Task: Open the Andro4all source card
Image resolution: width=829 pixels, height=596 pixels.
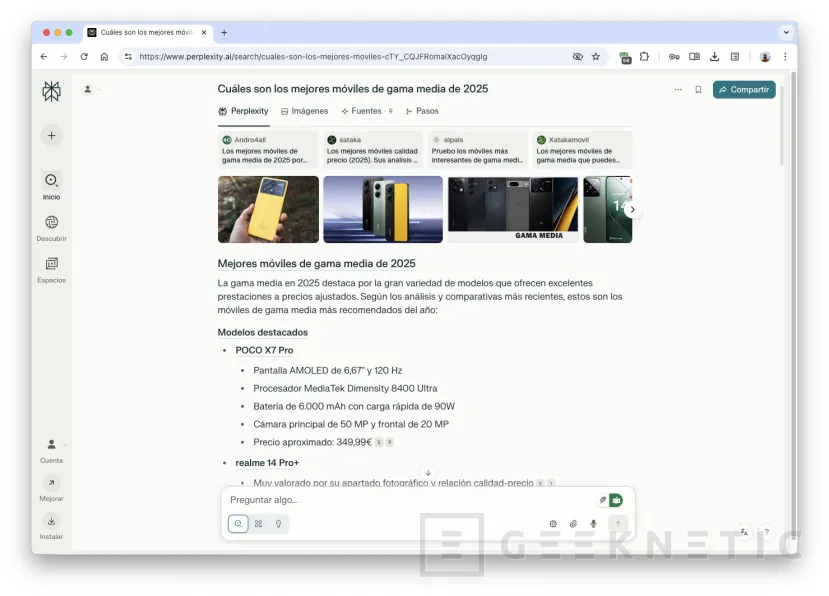Action: [x=268, y=150]
